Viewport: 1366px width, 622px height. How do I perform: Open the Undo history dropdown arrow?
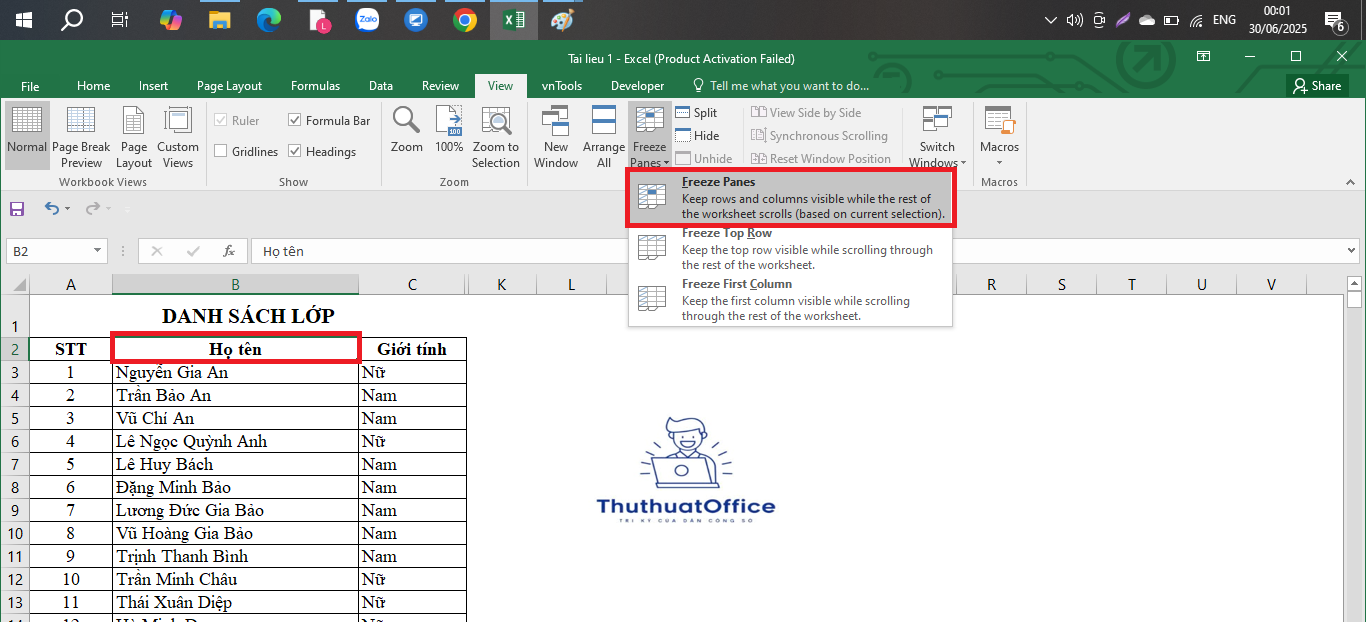67,209
